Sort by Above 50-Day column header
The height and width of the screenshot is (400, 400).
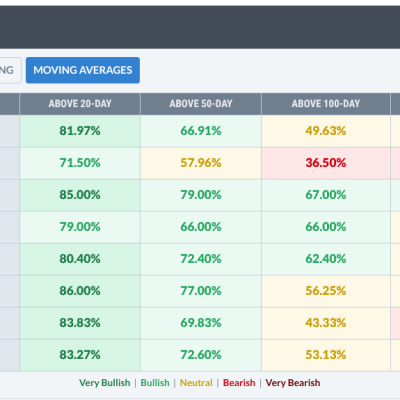(201, 104)
